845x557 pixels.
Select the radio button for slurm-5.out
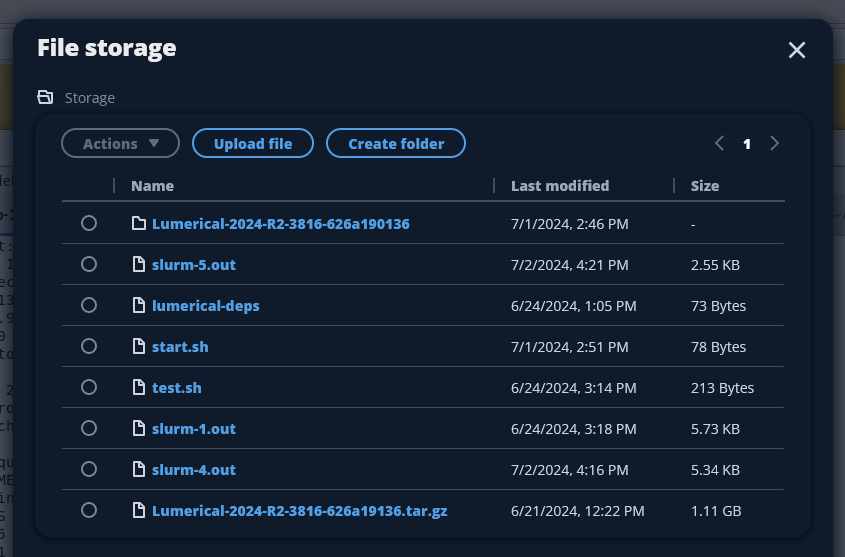click(89, 264)
